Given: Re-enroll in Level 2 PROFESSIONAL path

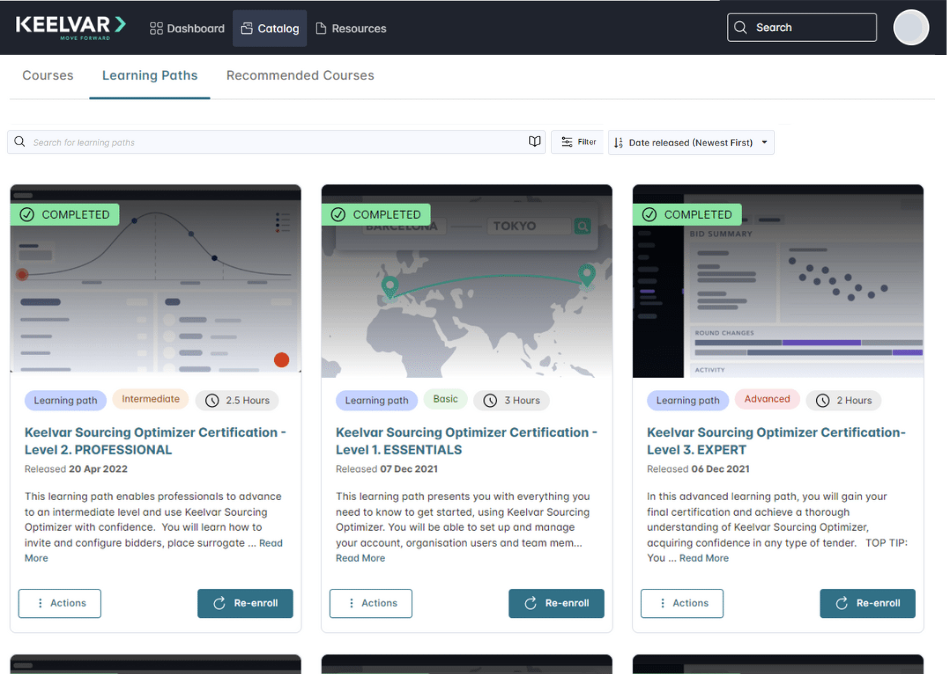Looking at the screenshot, I should pos(245,603).
